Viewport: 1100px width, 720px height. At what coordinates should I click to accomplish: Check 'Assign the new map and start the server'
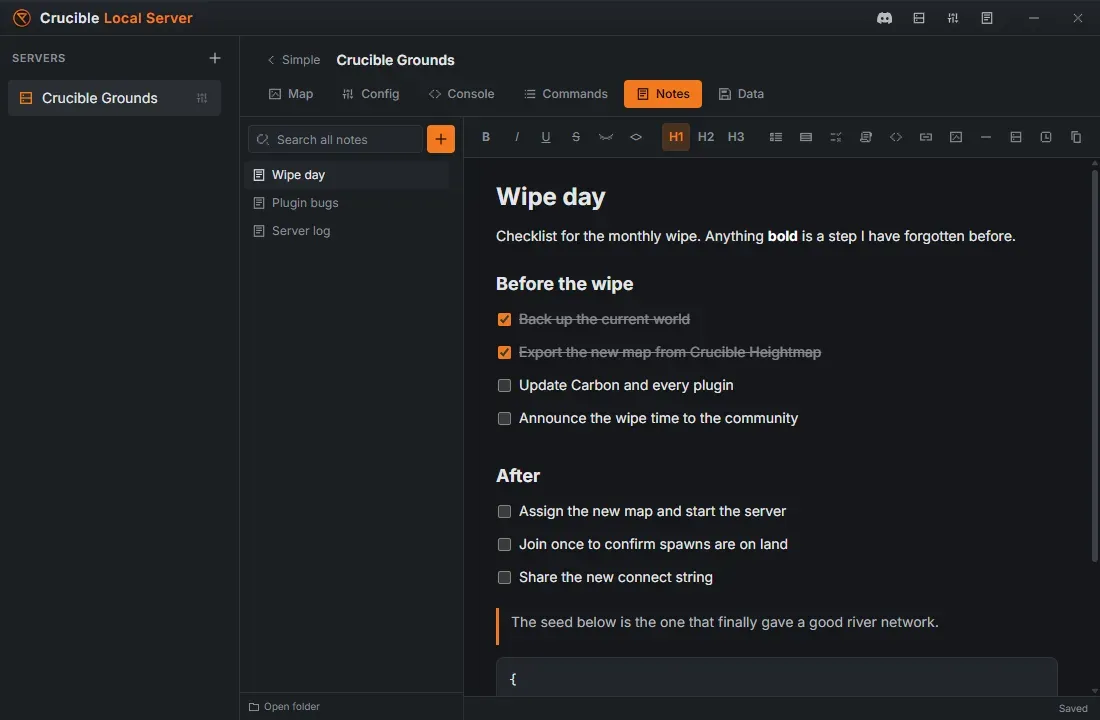(504, 512)
